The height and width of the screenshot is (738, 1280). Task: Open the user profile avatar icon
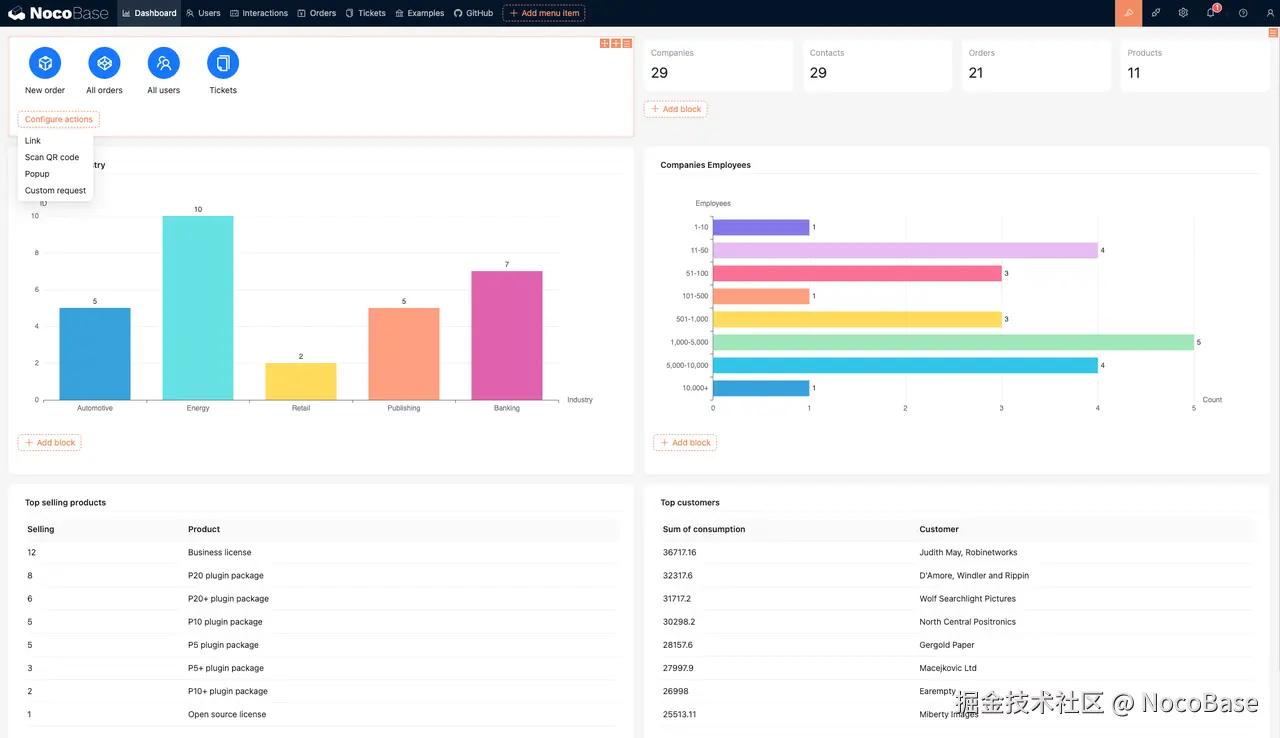tap(1270, 13)
